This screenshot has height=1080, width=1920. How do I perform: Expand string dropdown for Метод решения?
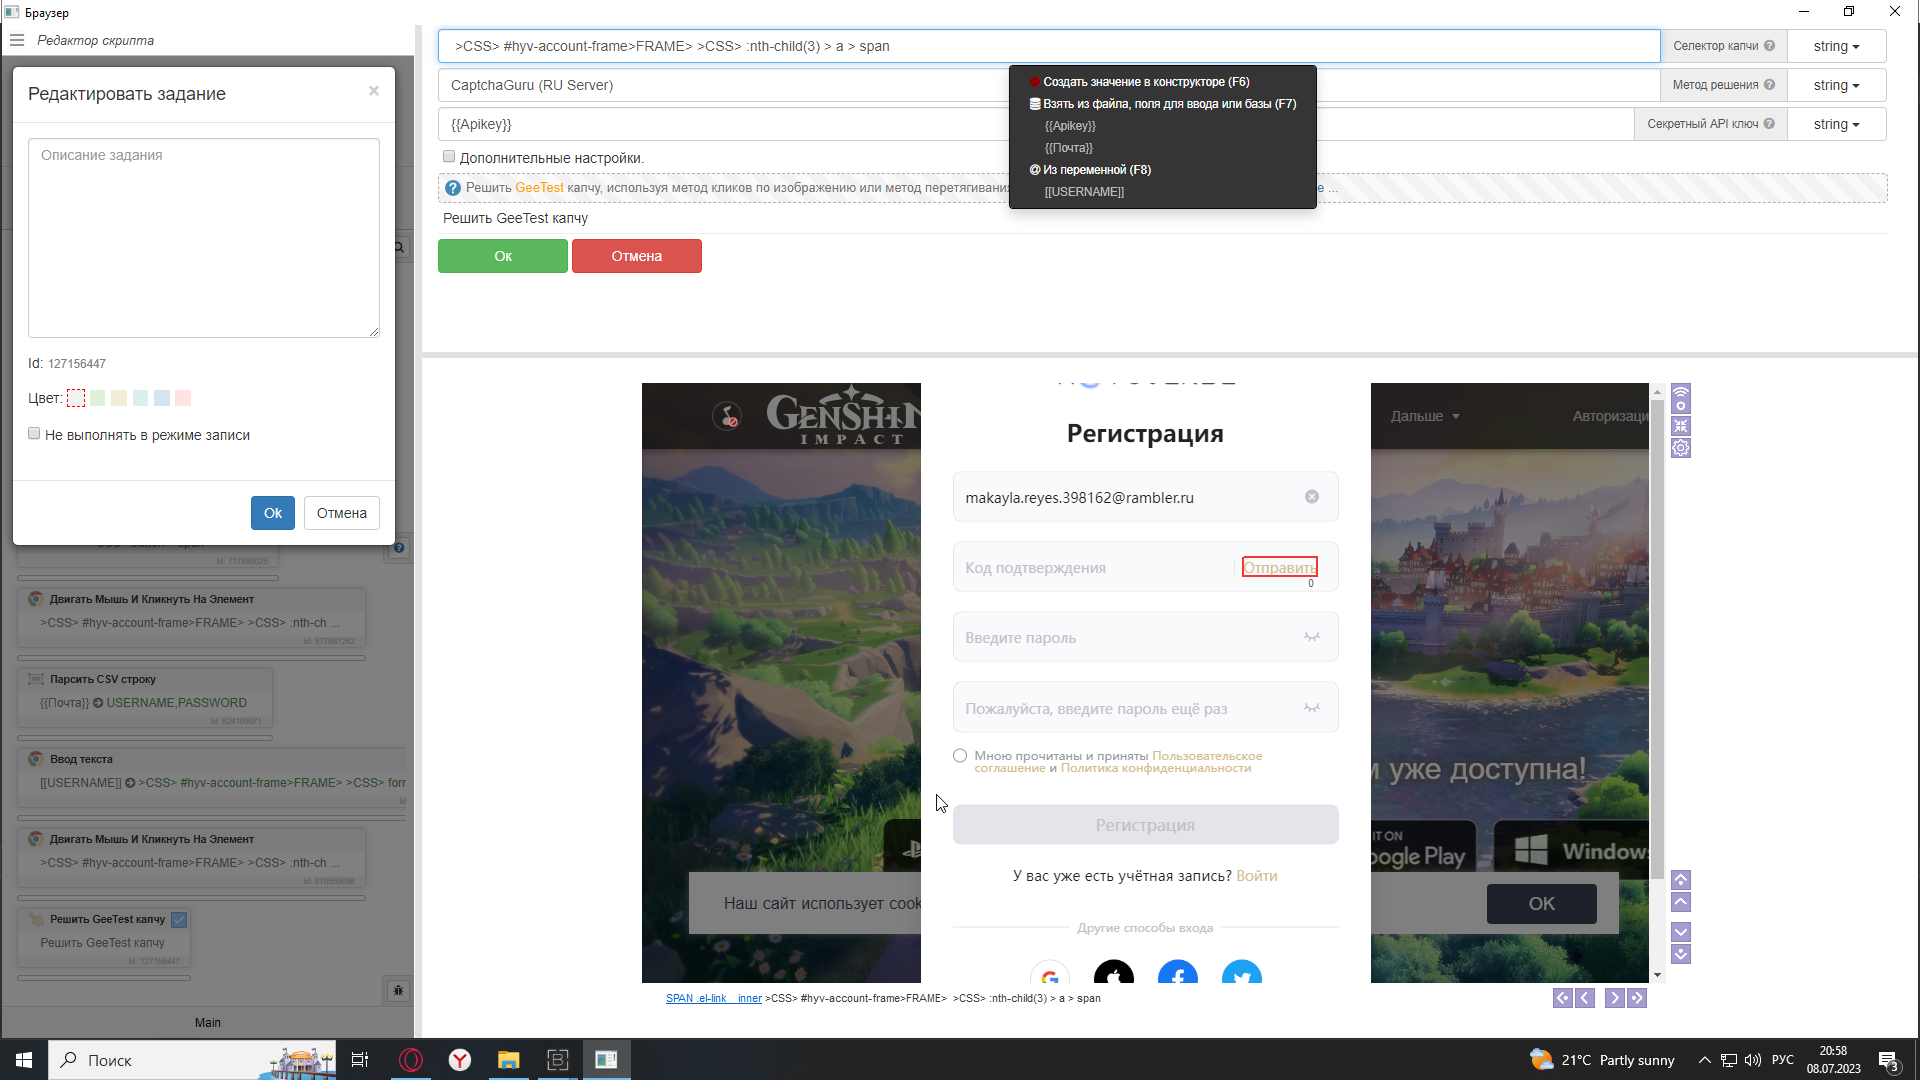[1836, 85]
